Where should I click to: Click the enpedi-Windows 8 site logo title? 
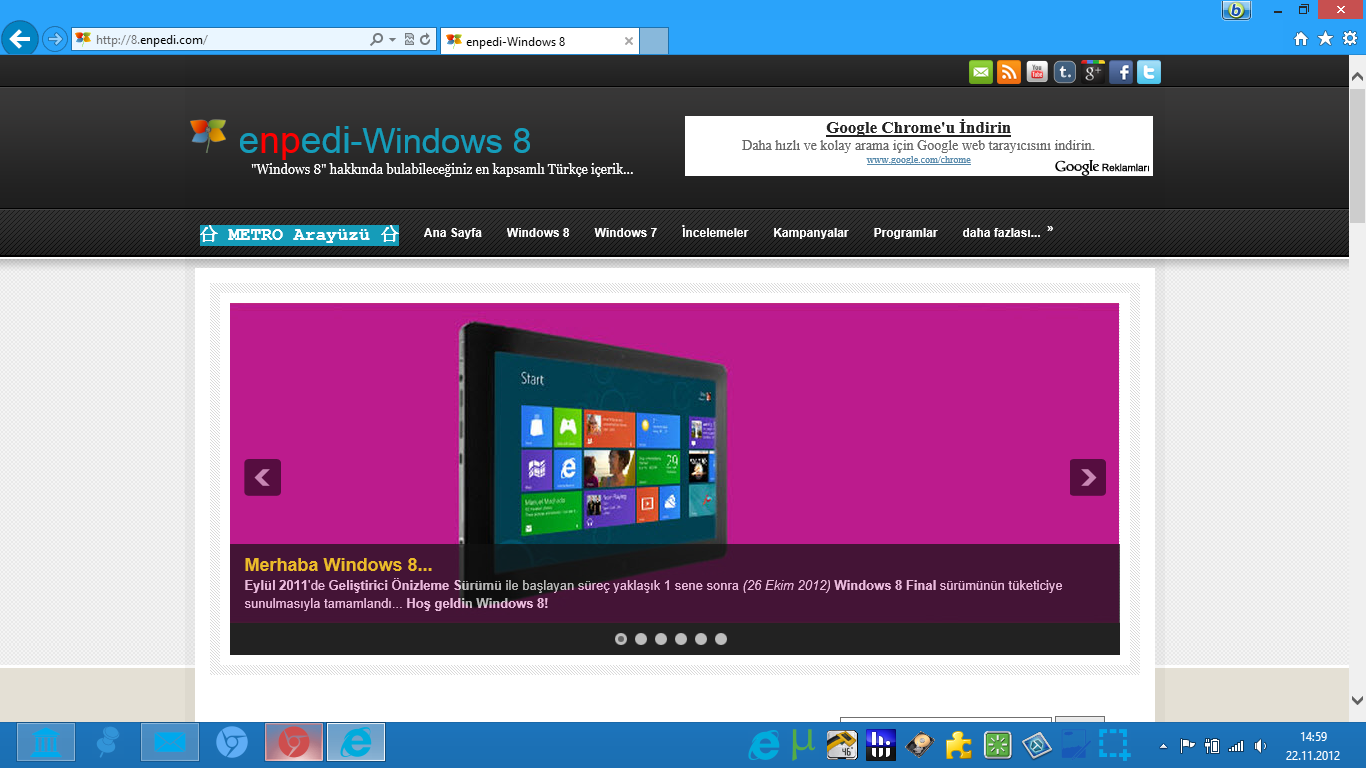[385, 141]
